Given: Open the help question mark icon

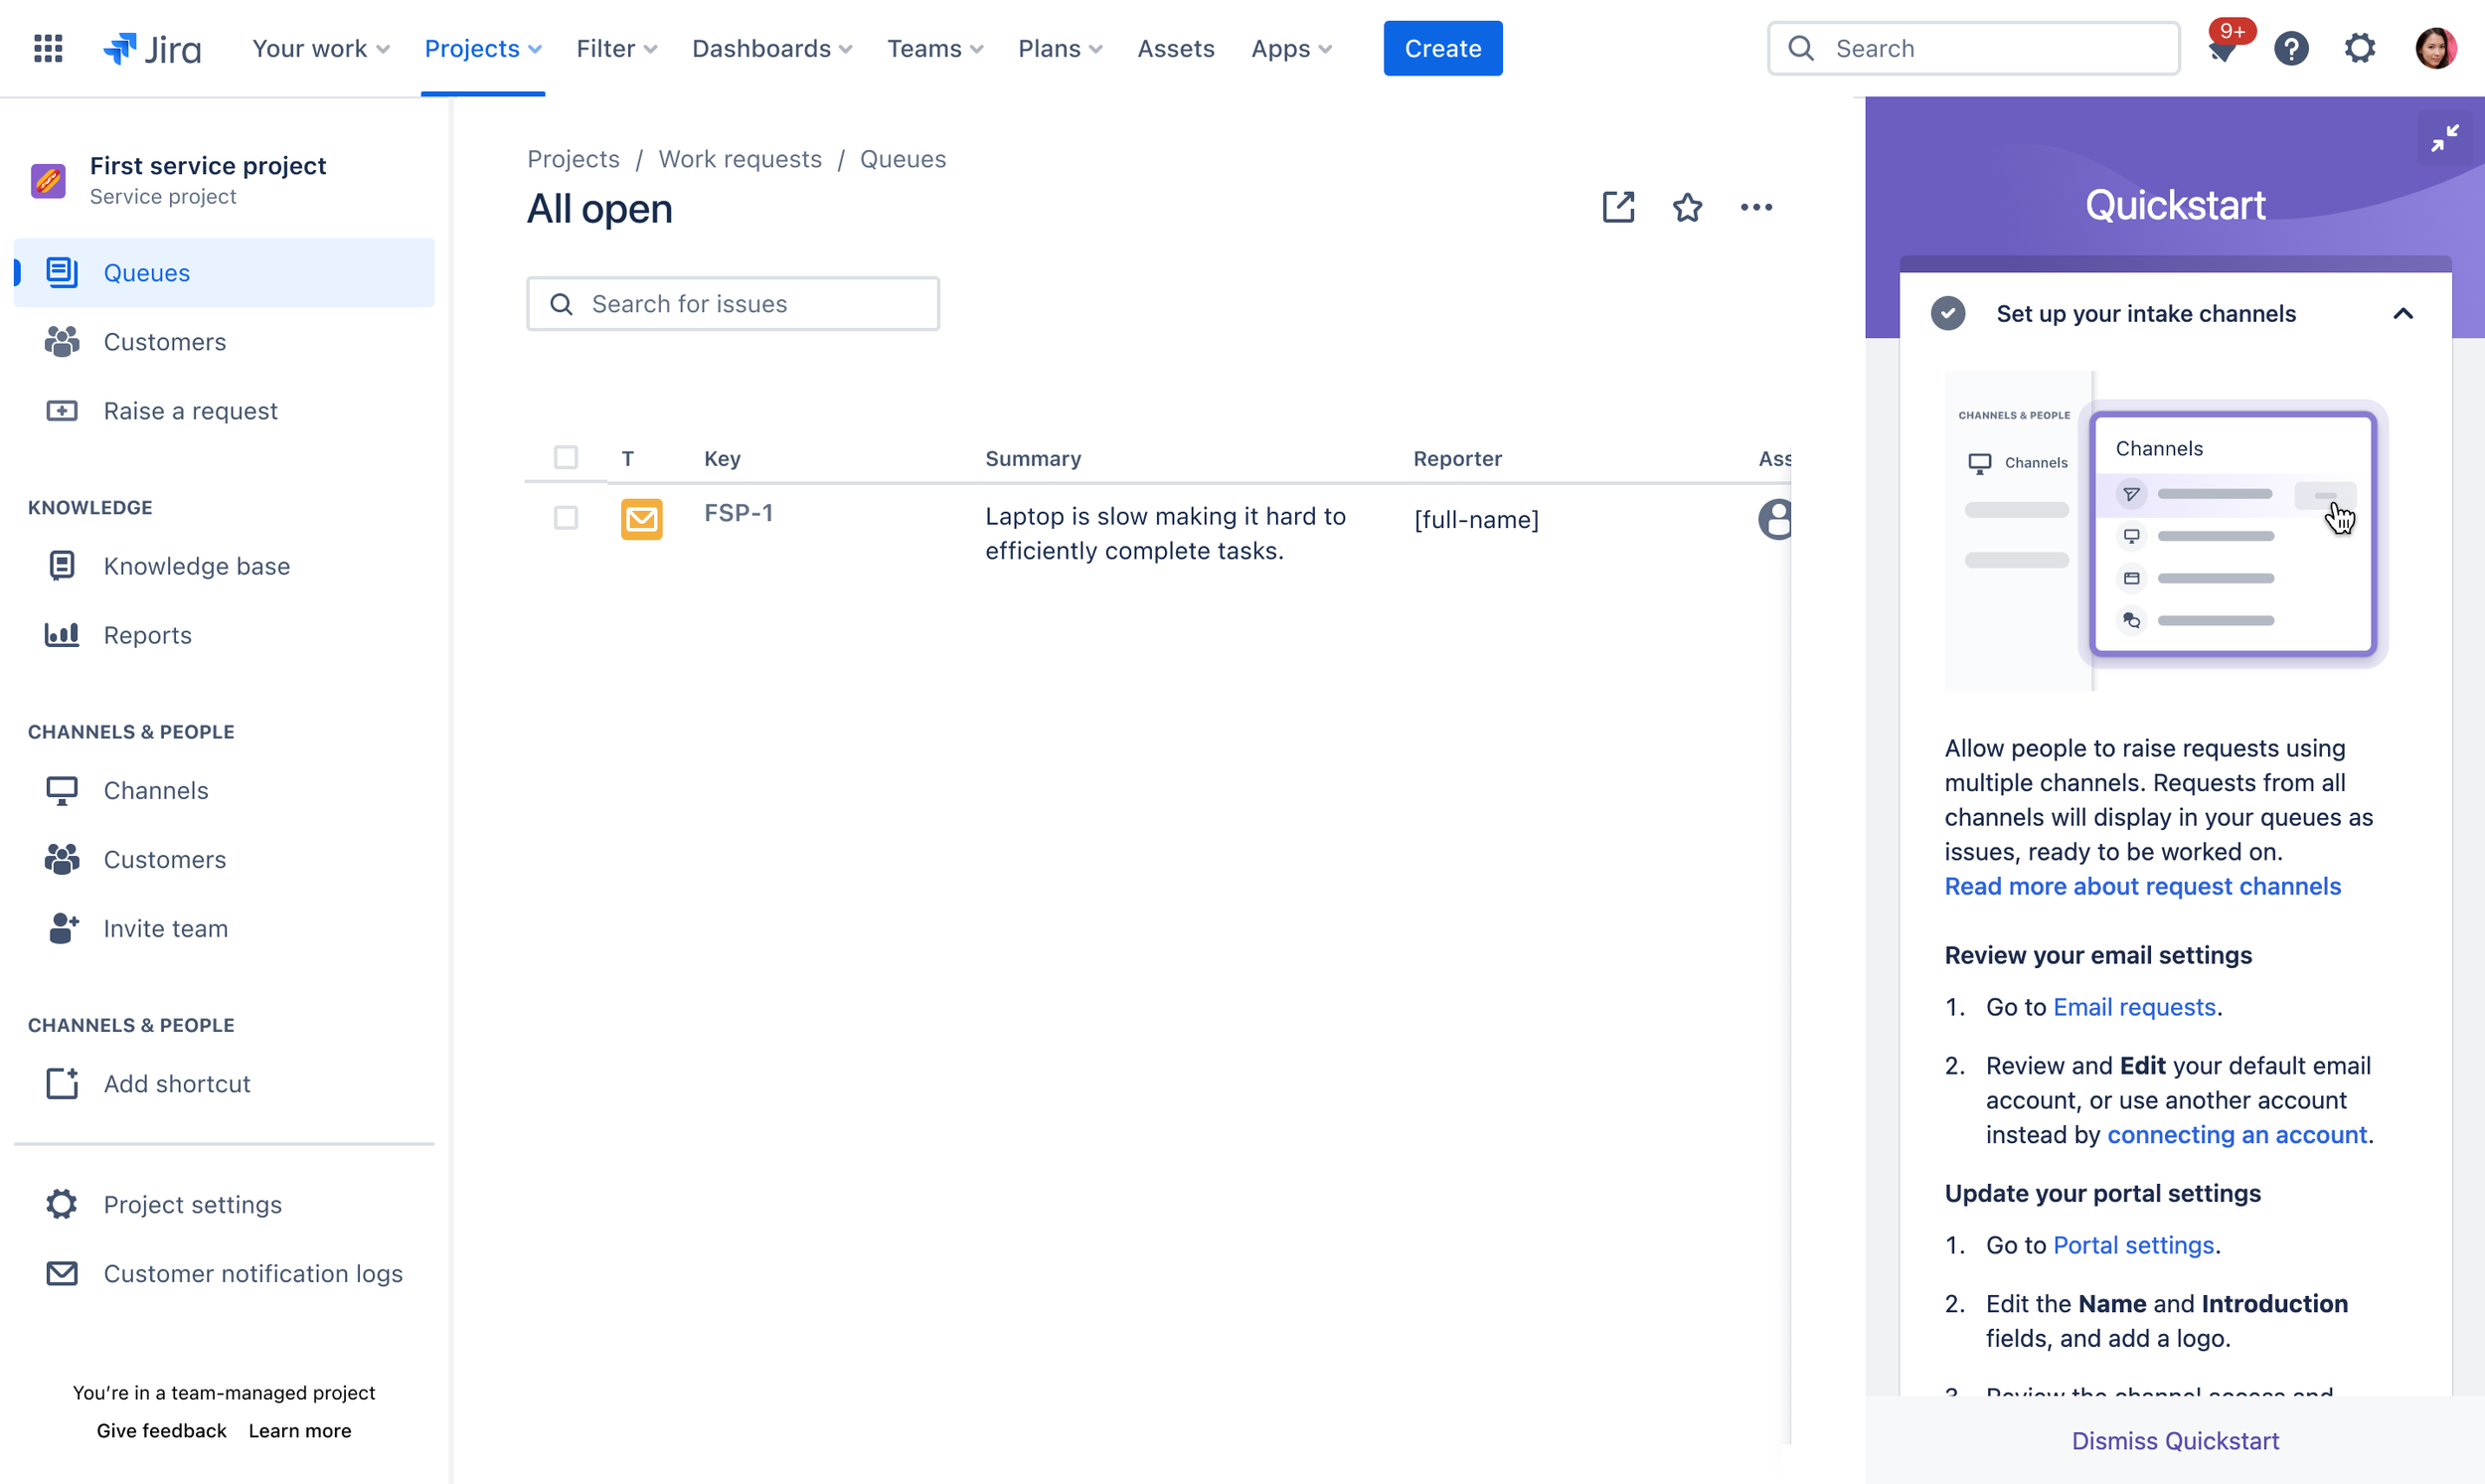Looking at the screenshot, I should [x=2291, y=48].
